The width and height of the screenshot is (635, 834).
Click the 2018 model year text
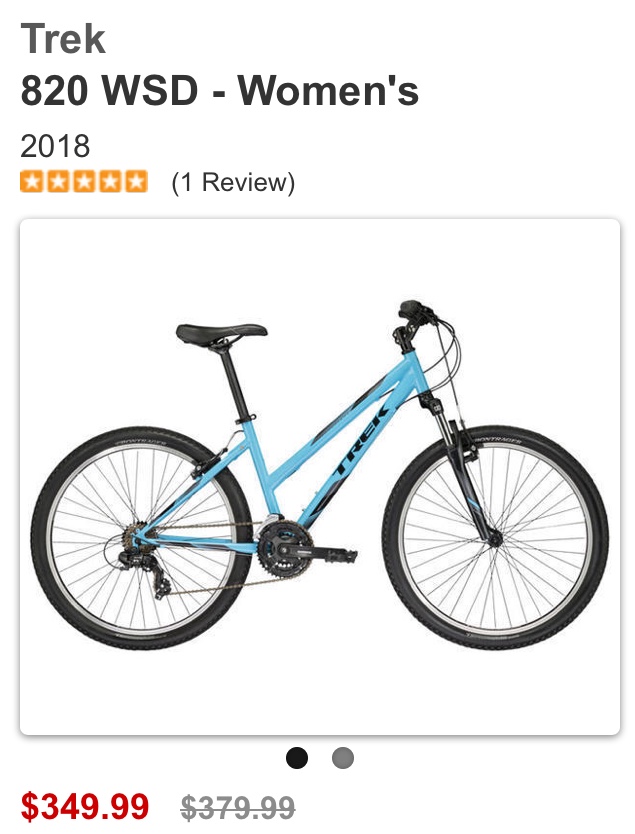pos(55,146)
